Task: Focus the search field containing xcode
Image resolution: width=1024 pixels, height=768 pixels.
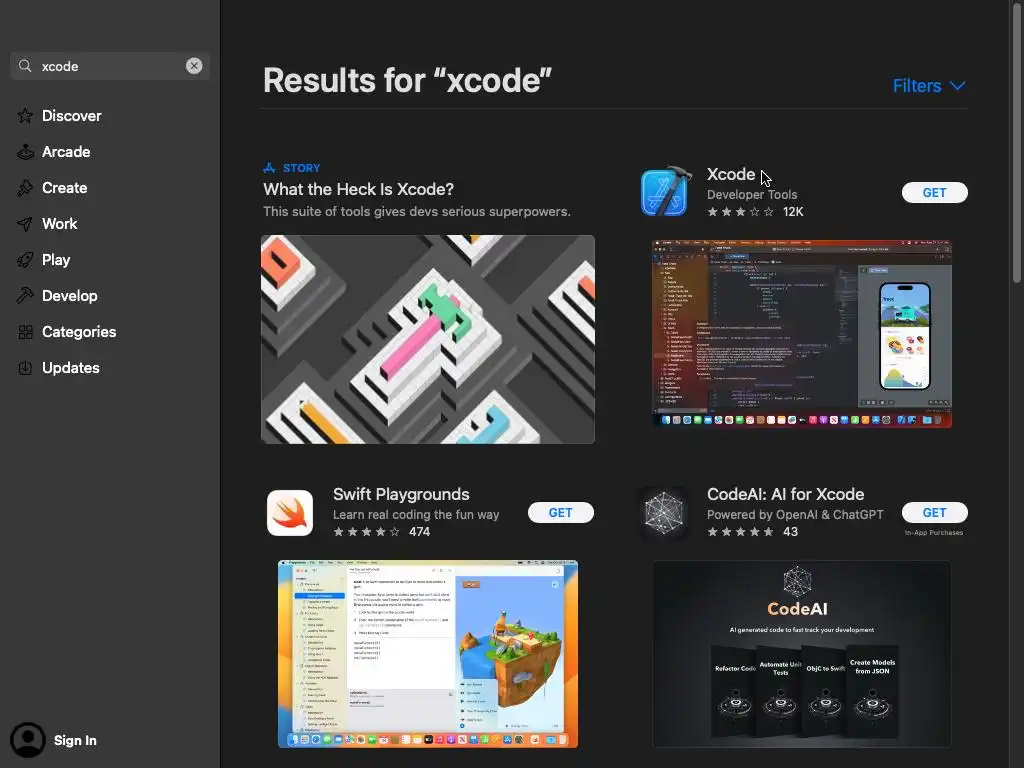Action: (x=110, y=66)
